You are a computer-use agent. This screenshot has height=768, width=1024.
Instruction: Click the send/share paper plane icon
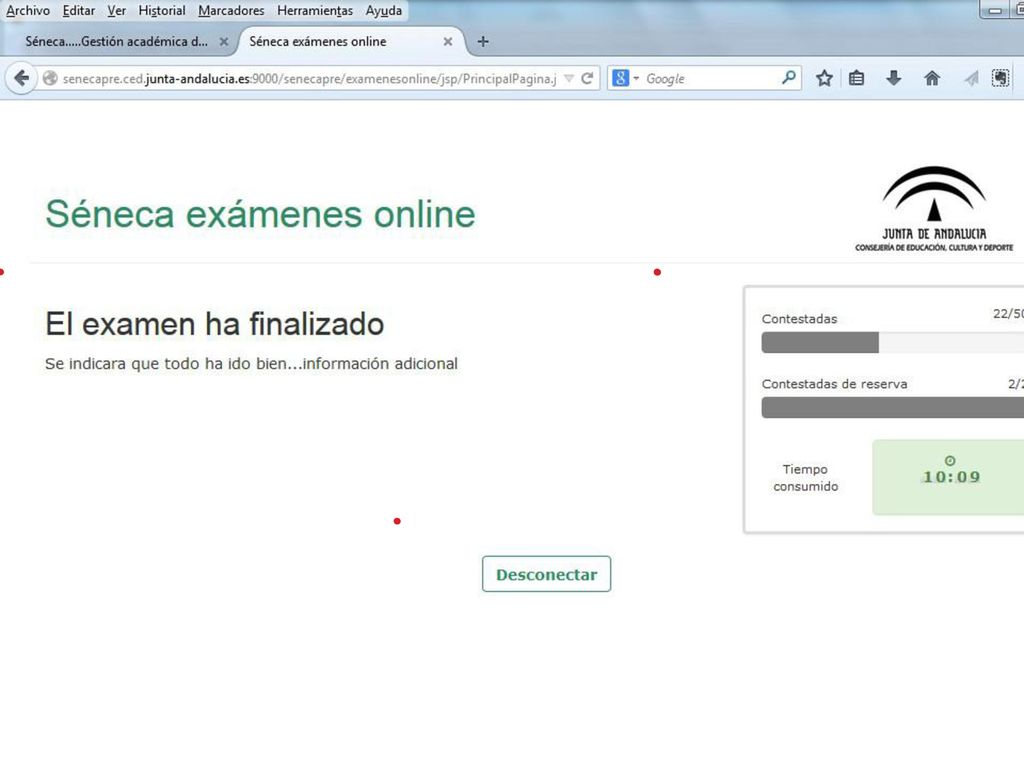[x=971, y=78]
